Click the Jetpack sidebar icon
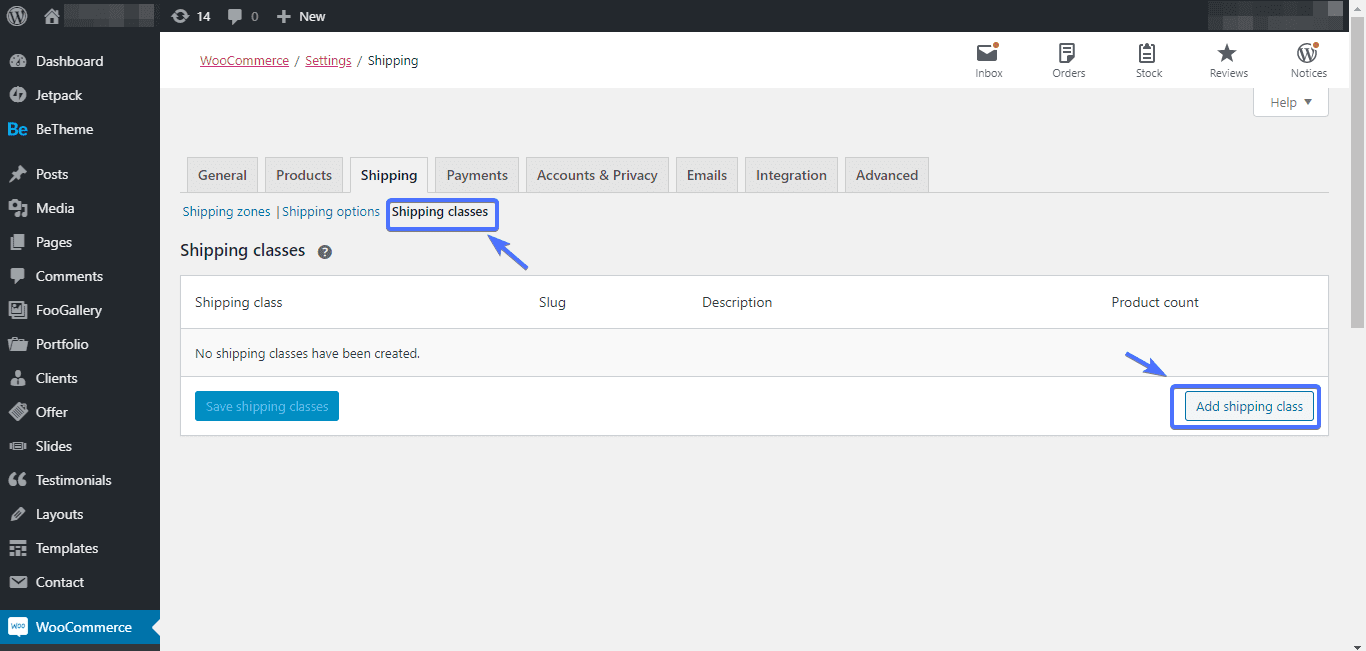The height and width of the screenshot is (651, 1366). pos(17,95)
